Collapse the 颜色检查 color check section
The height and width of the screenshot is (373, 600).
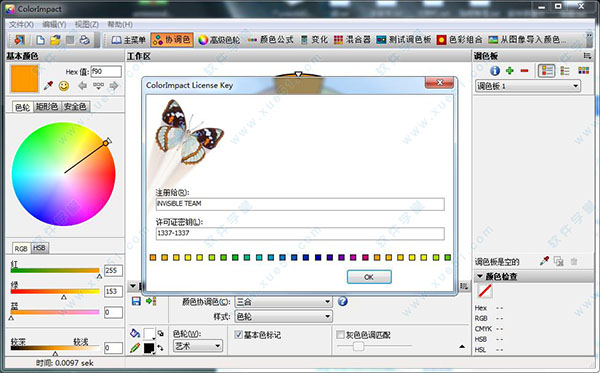tap(480, 276)
